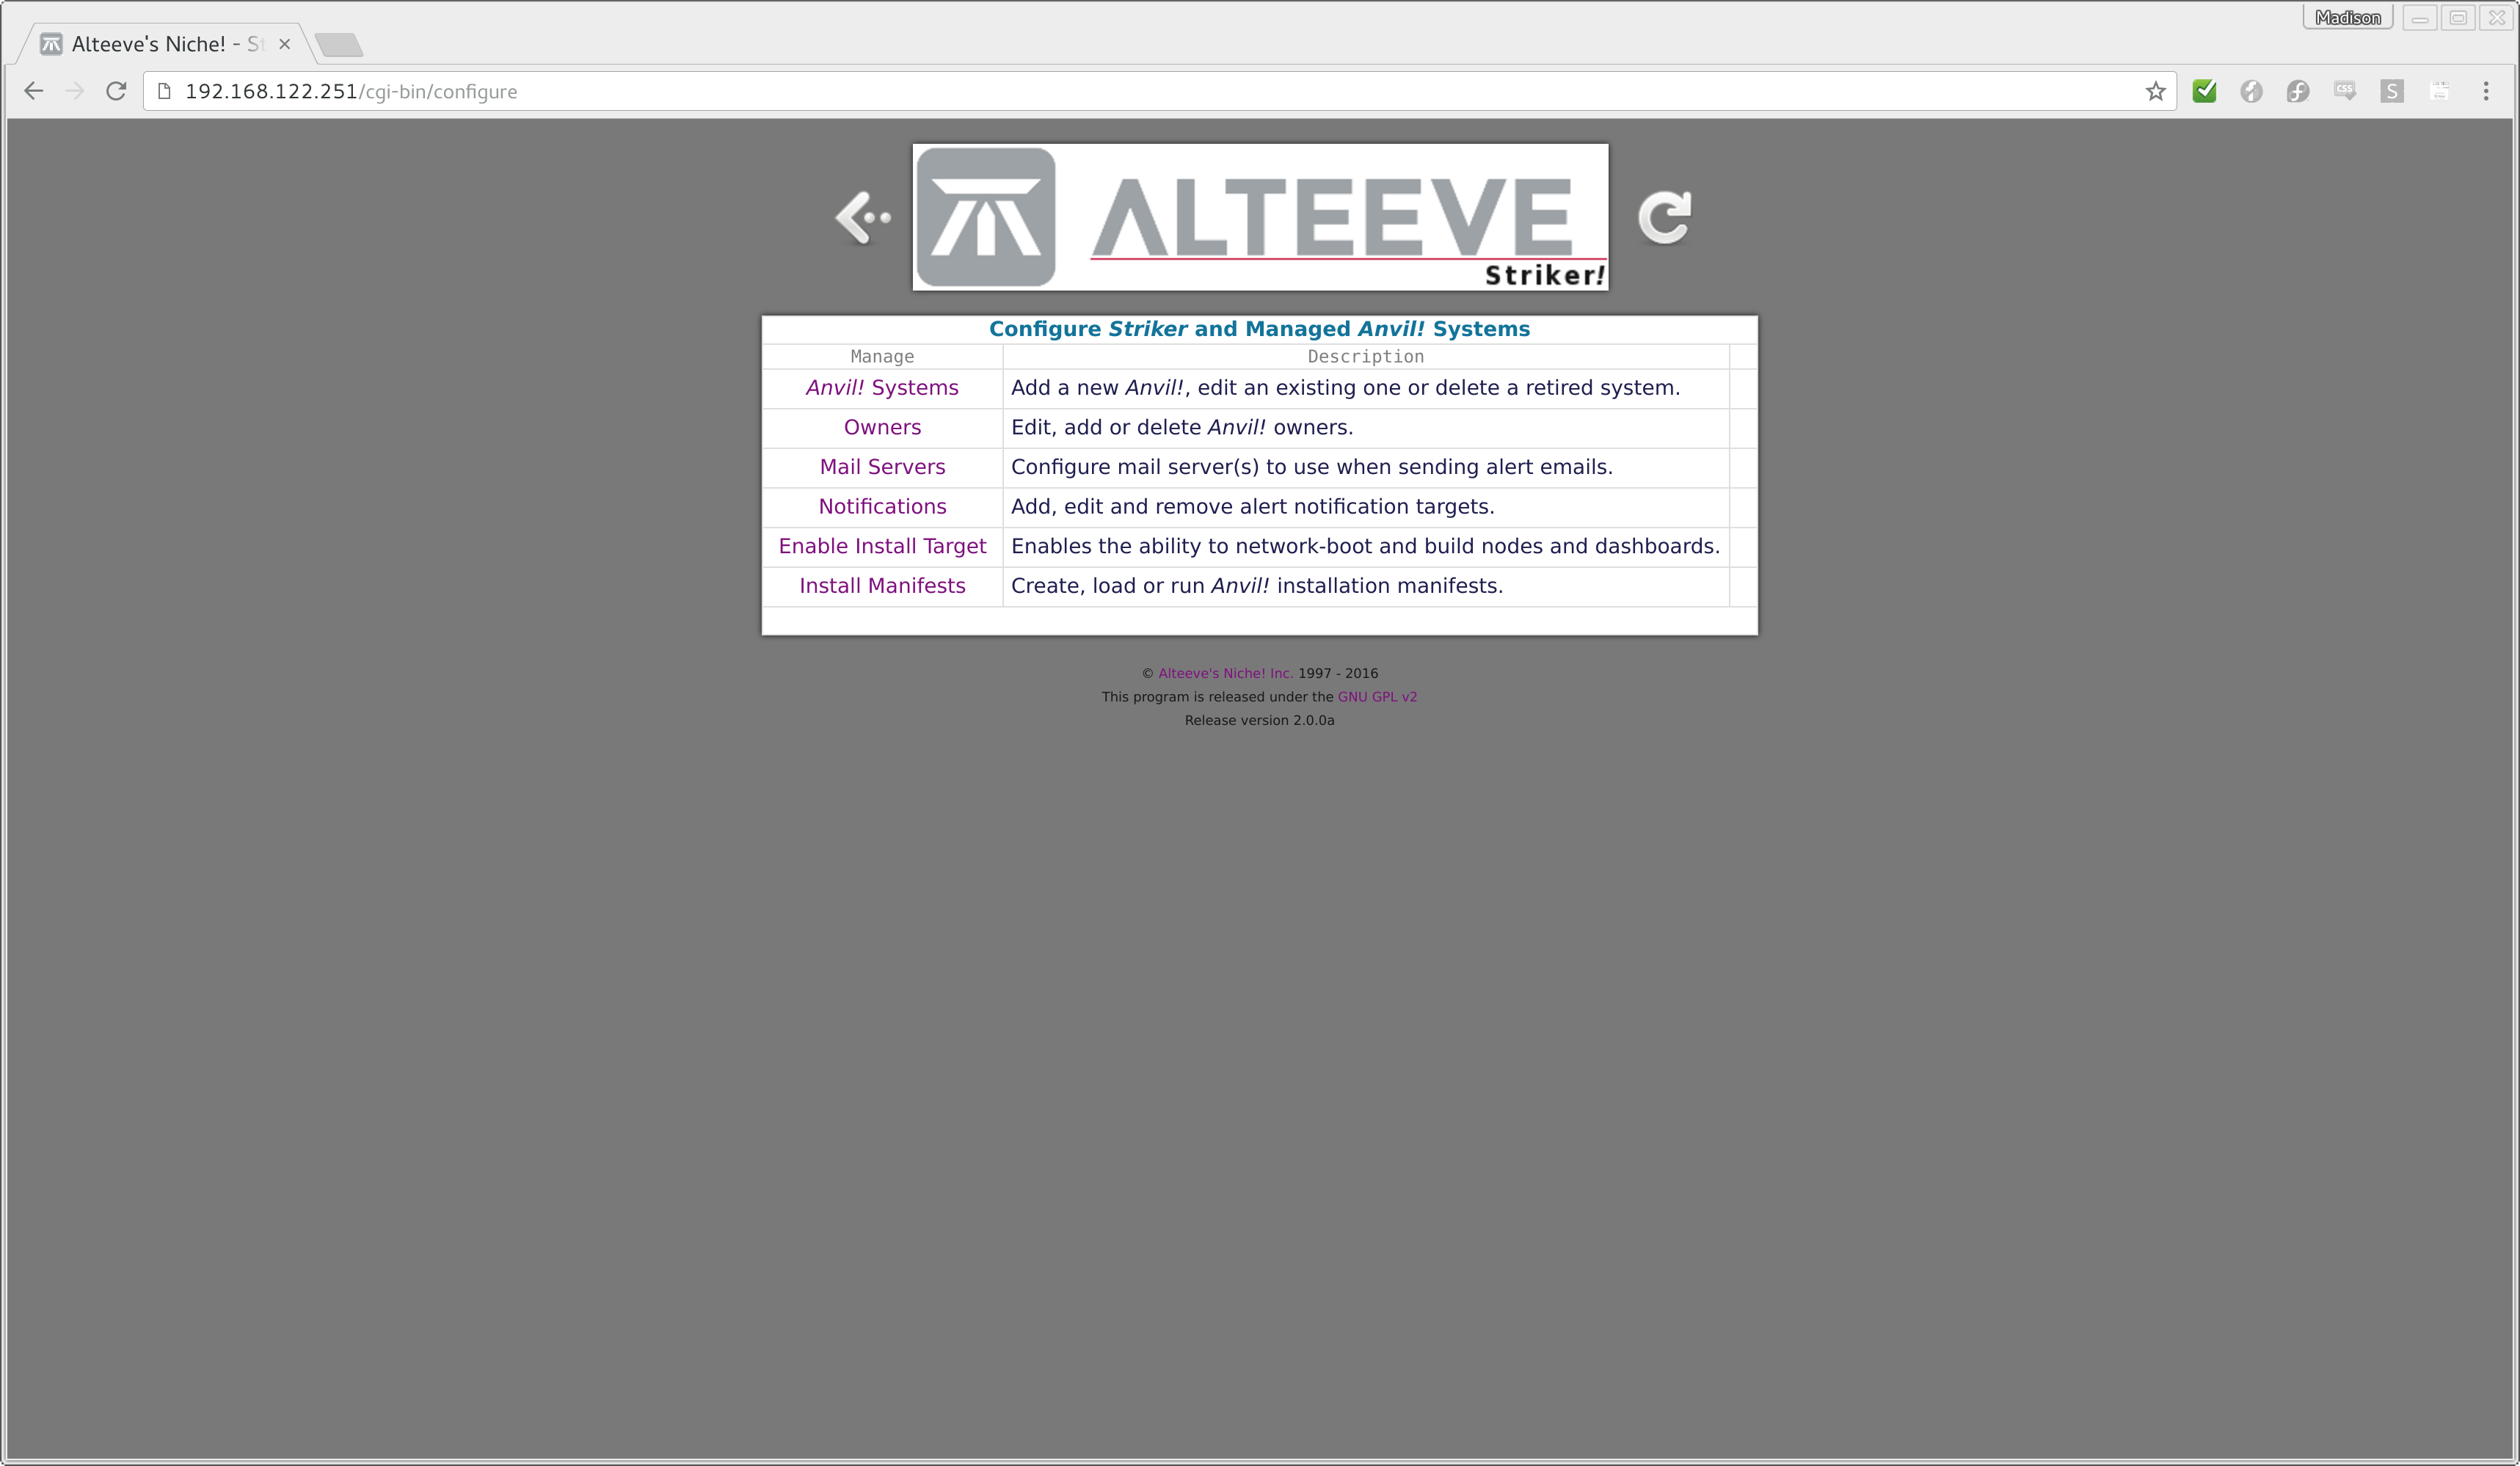Select the Alteeve's Niche! browser tab
Viewport: 2520px width, 1466px height.
pos(166,44)
